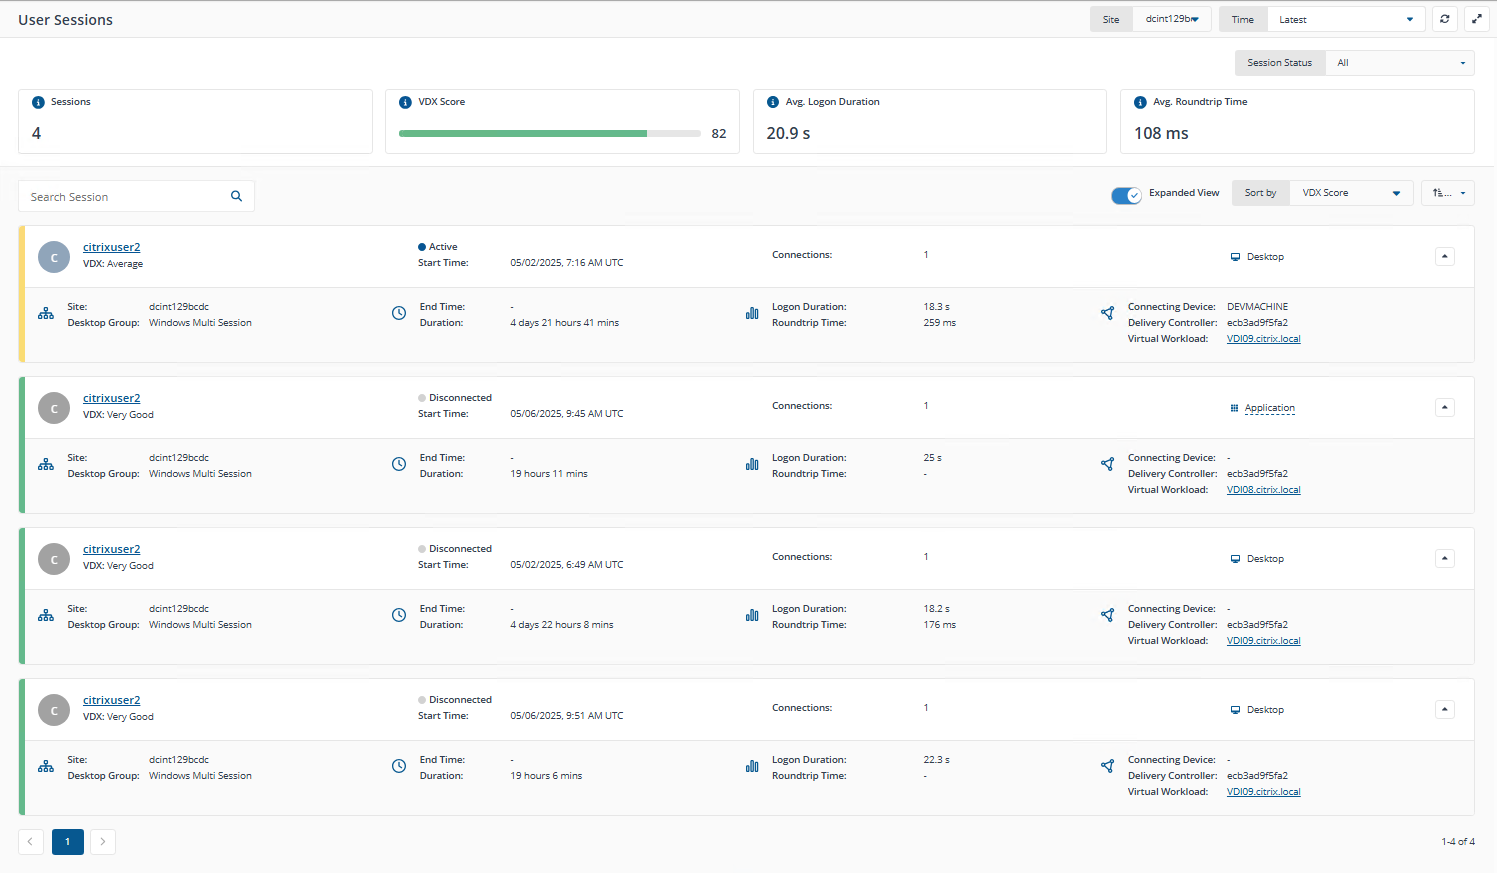Click the refresh icon in top bar
The width and height of the screenshot is (1497, 873).
tap(1444, 19)
